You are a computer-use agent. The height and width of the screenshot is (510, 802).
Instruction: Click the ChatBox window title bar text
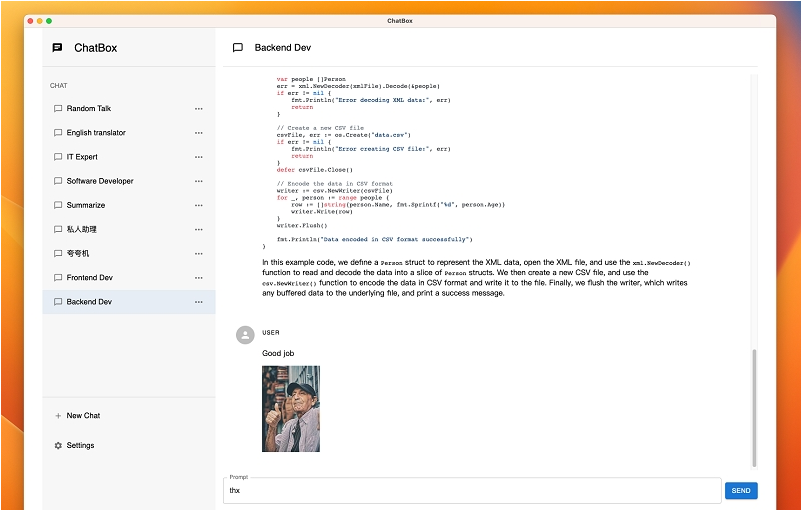pyautogui.click(x=400, y=21)
